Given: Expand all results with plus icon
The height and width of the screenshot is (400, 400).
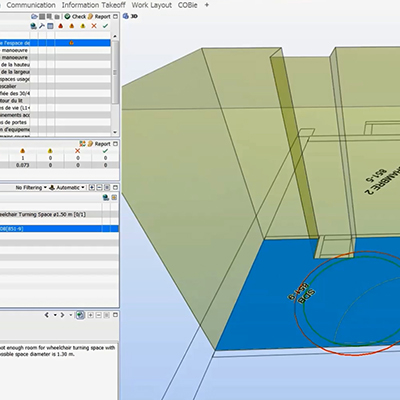Looking at the screenshot, I should (92, 188).
